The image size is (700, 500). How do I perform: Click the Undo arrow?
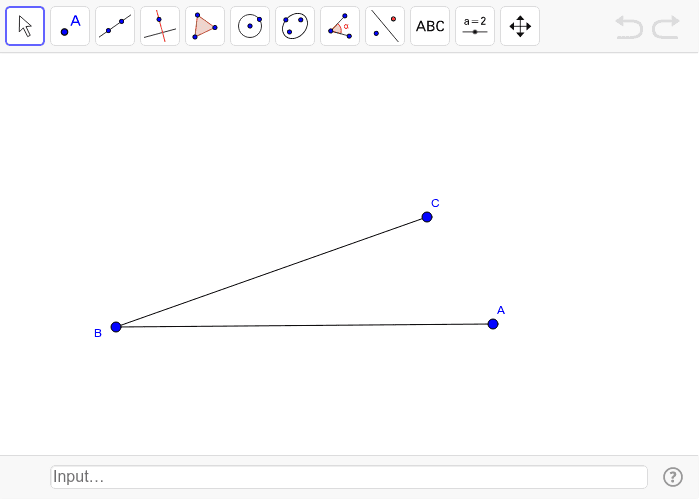coord(629,27)
